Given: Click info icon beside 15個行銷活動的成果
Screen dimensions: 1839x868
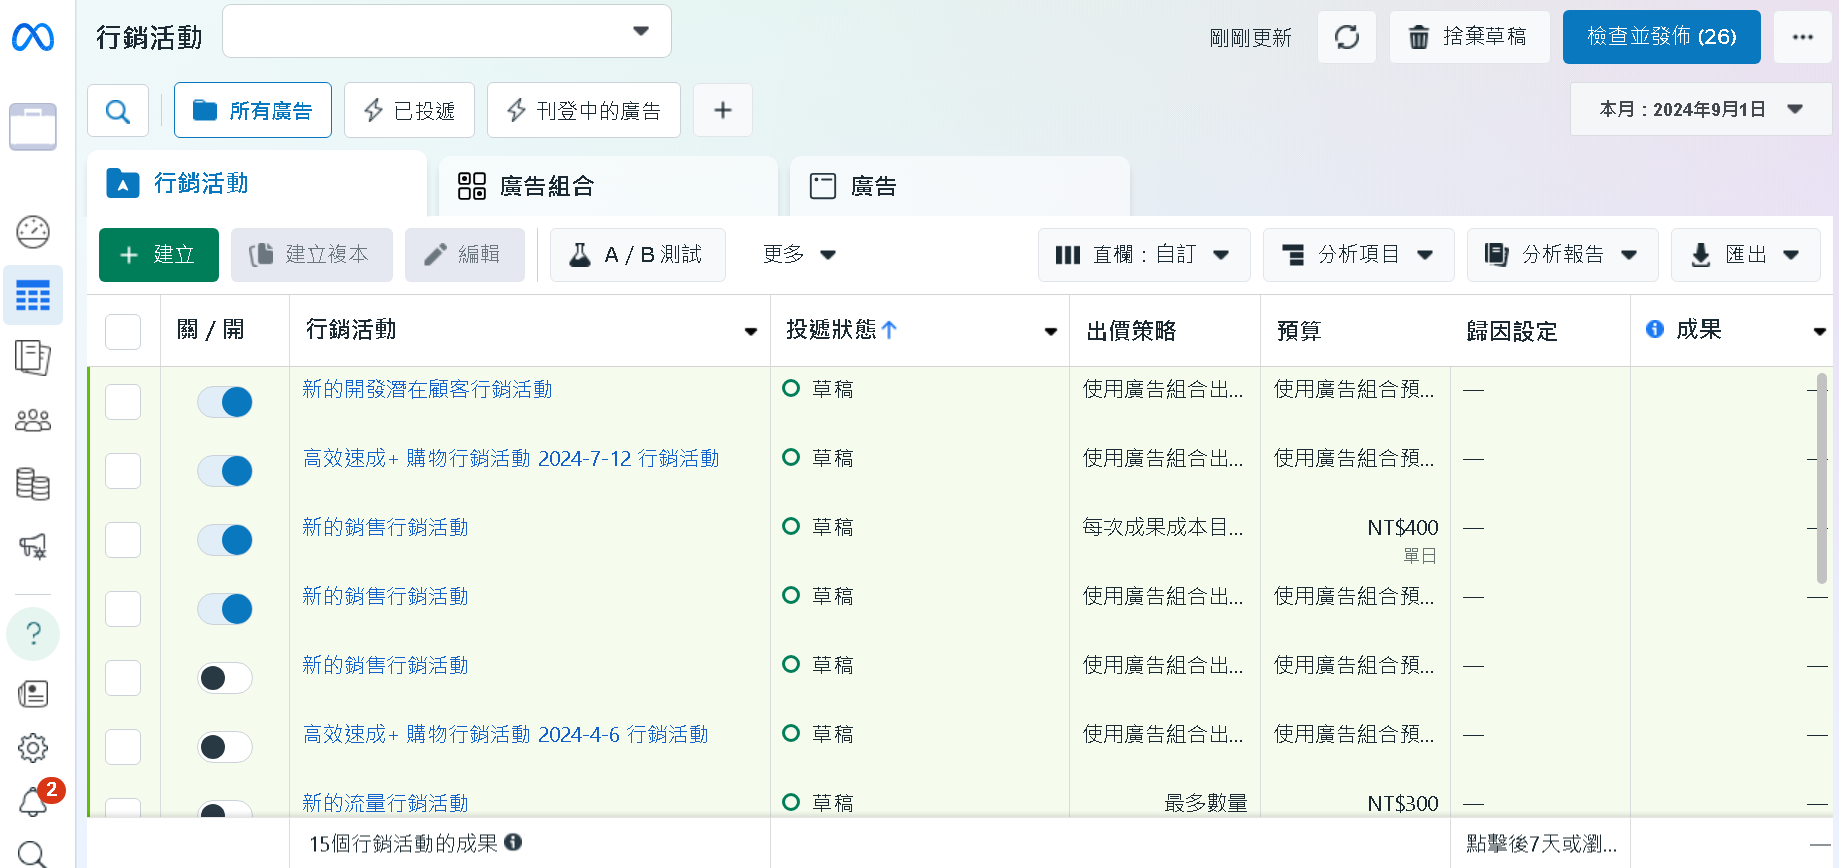Looking at the screenshot, I should tap(513, 842).
